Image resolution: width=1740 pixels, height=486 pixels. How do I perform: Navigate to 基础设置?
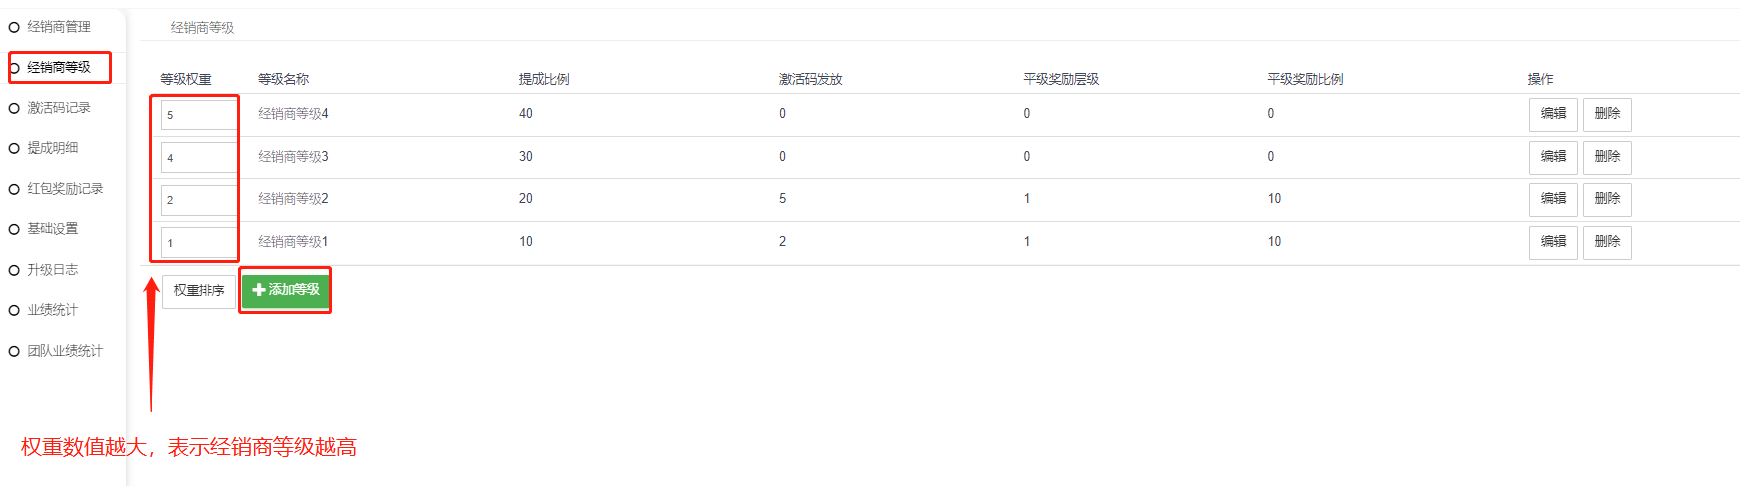52,229
